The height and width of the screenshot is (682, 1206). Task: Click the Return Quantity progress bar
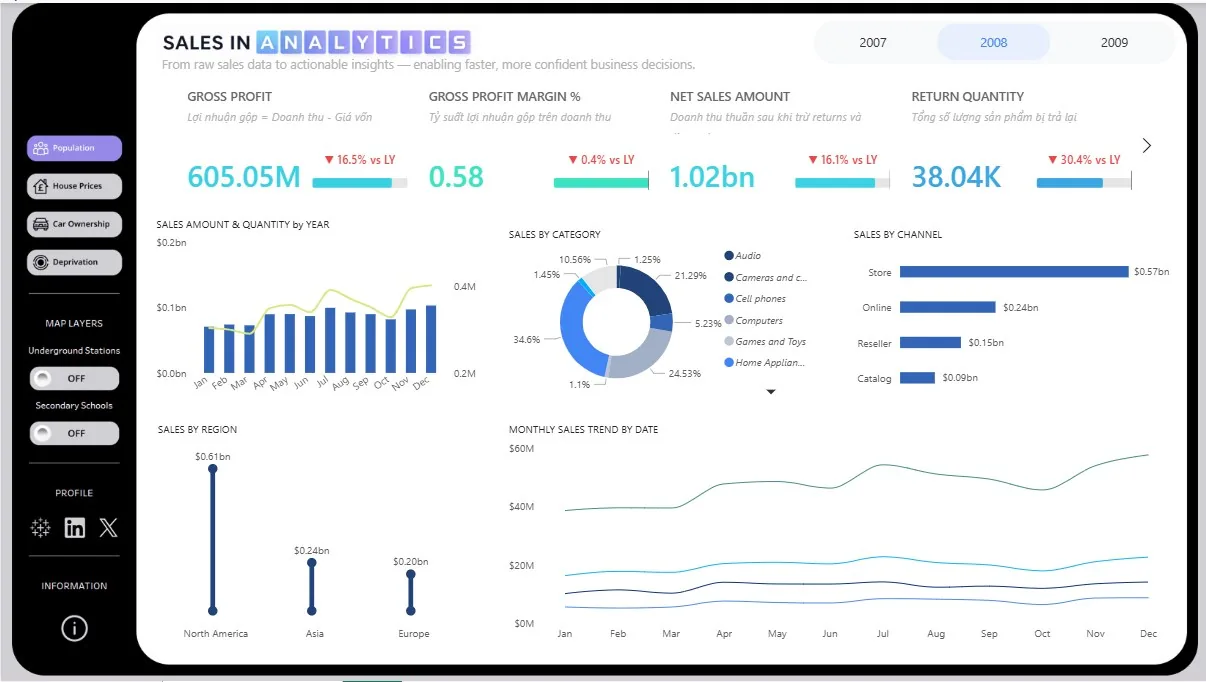click(x=1084, y=183)
